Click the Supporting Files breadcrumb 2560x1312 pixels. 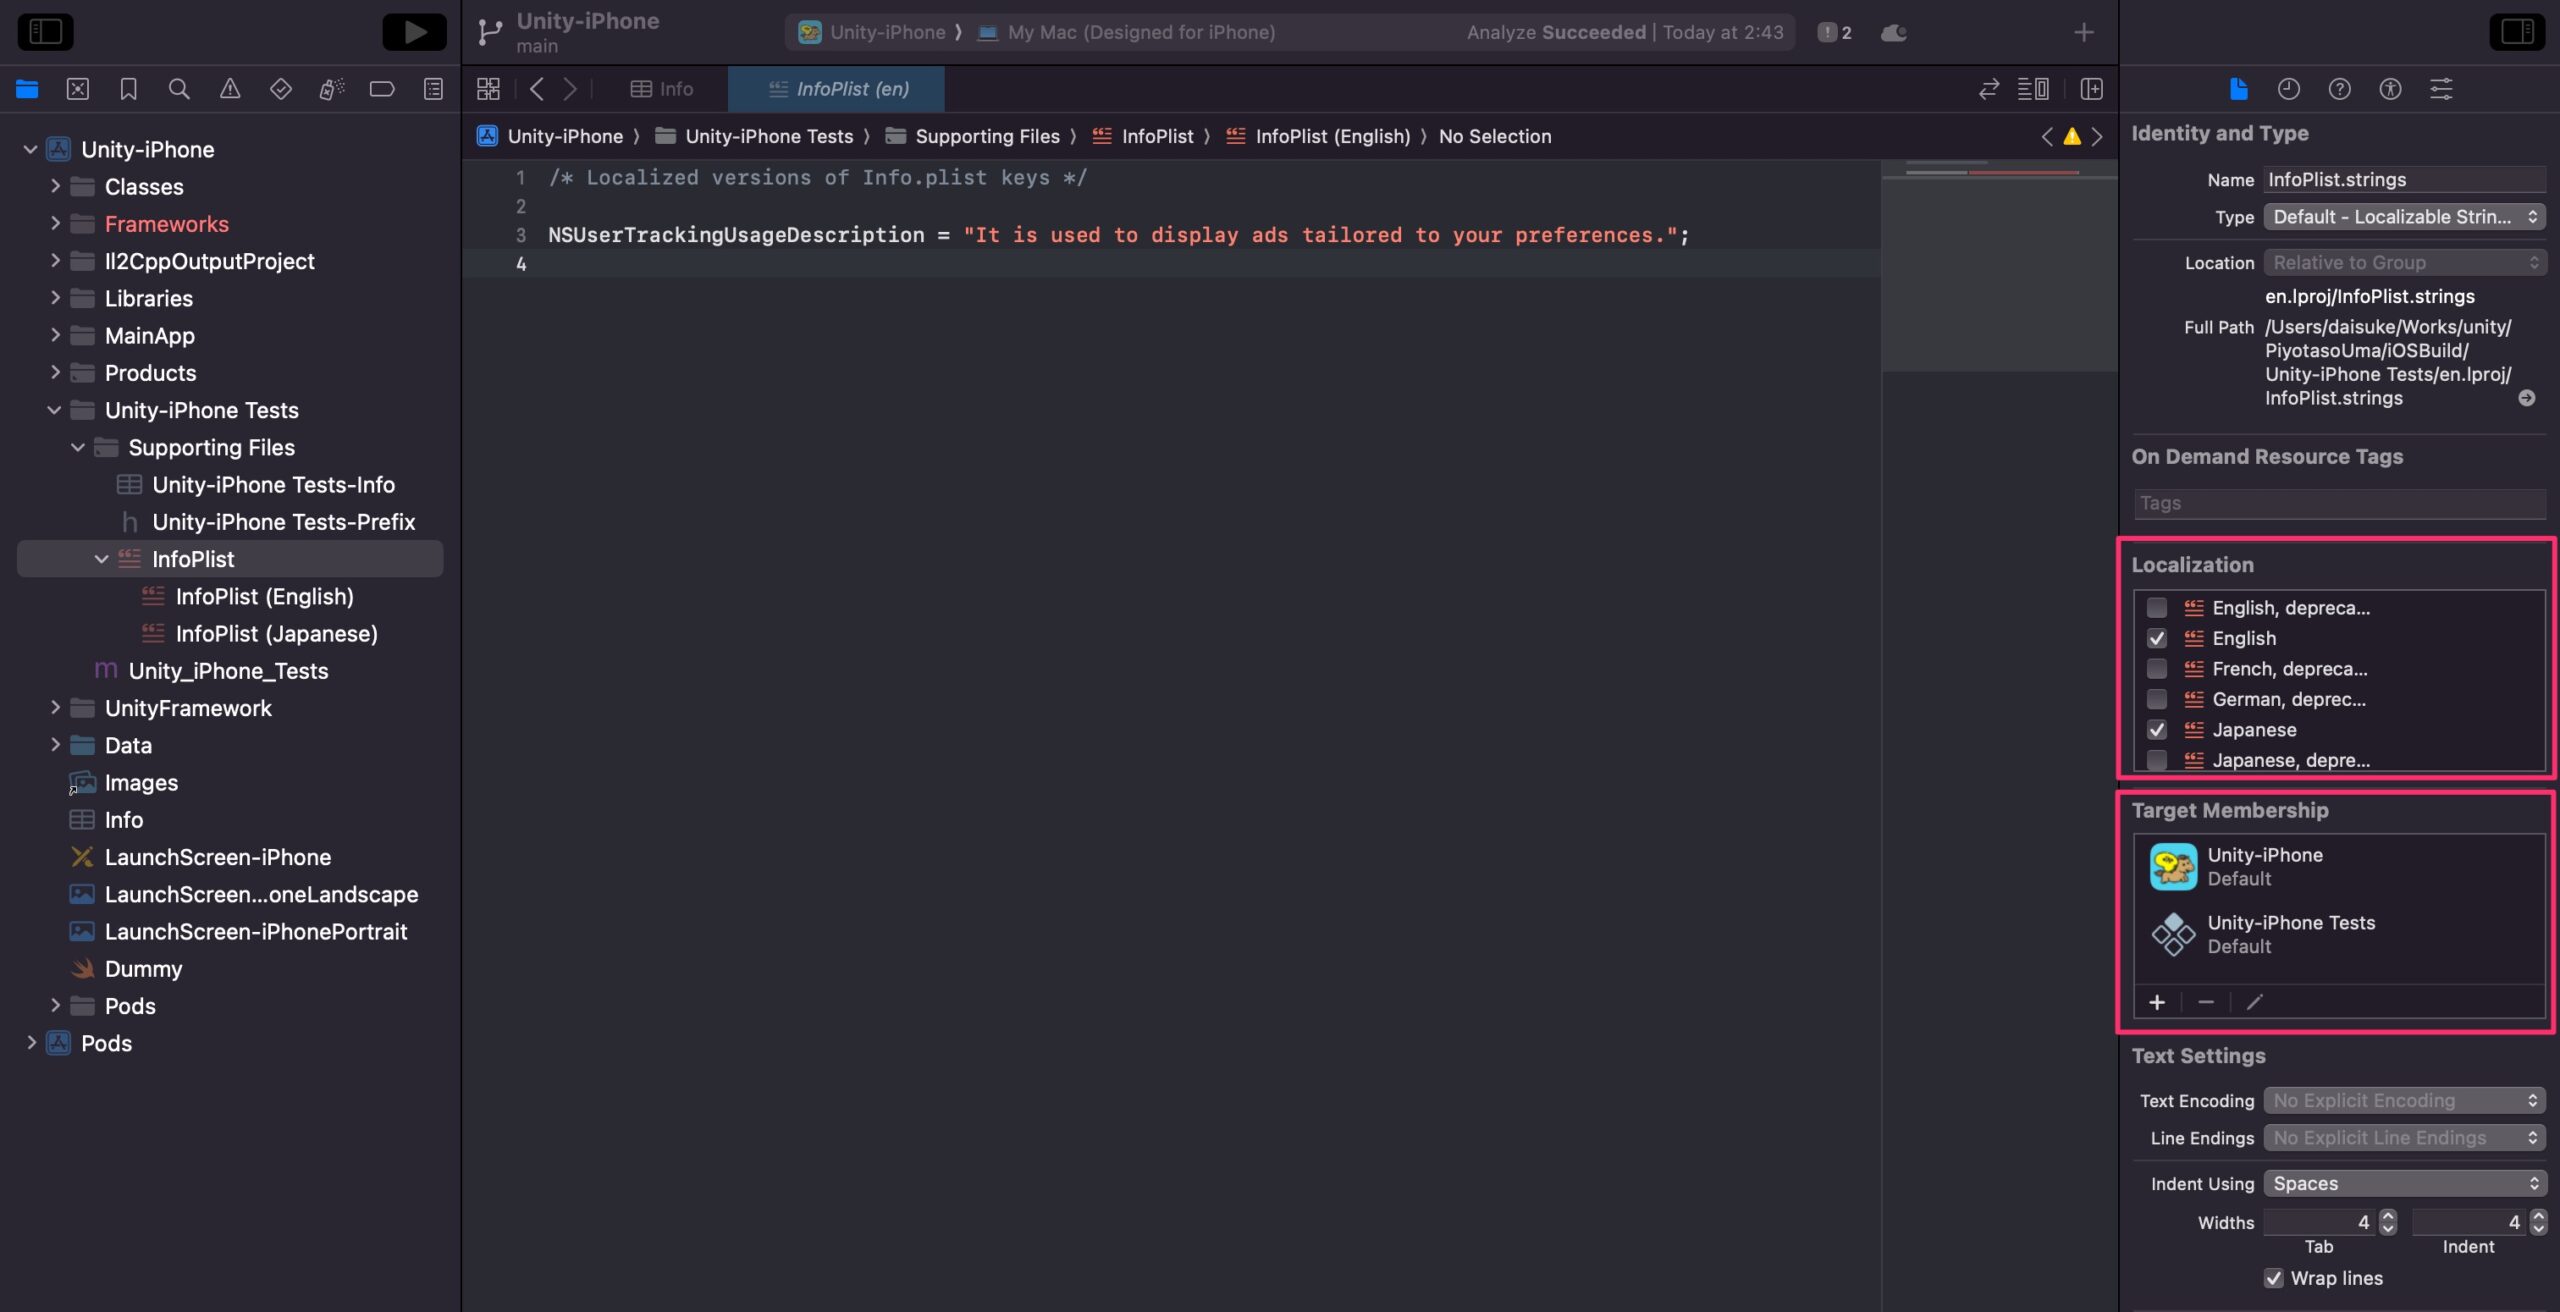[973, 136]
